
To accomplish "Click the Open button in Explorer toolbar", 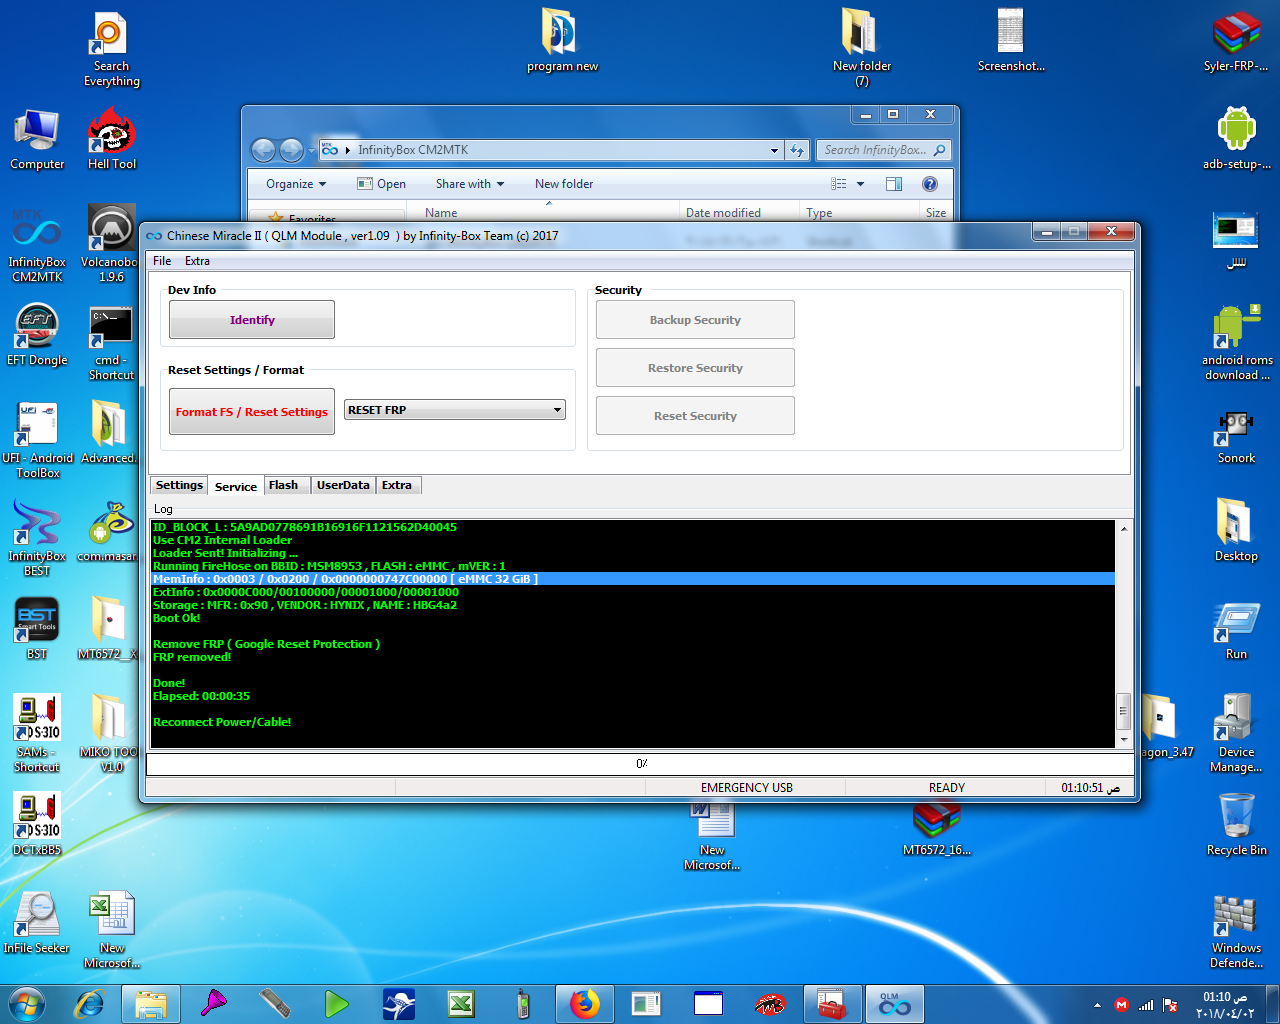I will [x=382, y=184].
